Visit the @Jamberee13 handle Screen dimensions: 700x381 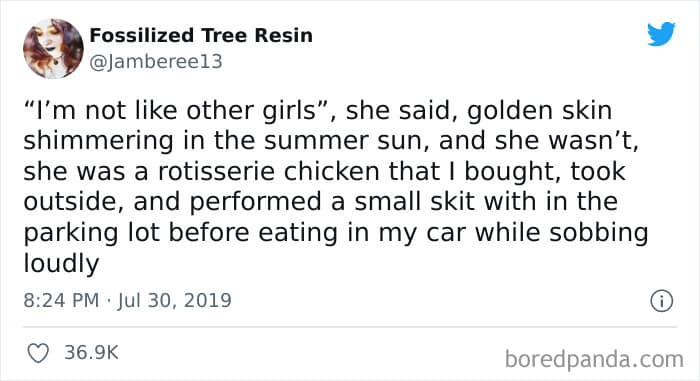tap(156, 62)
